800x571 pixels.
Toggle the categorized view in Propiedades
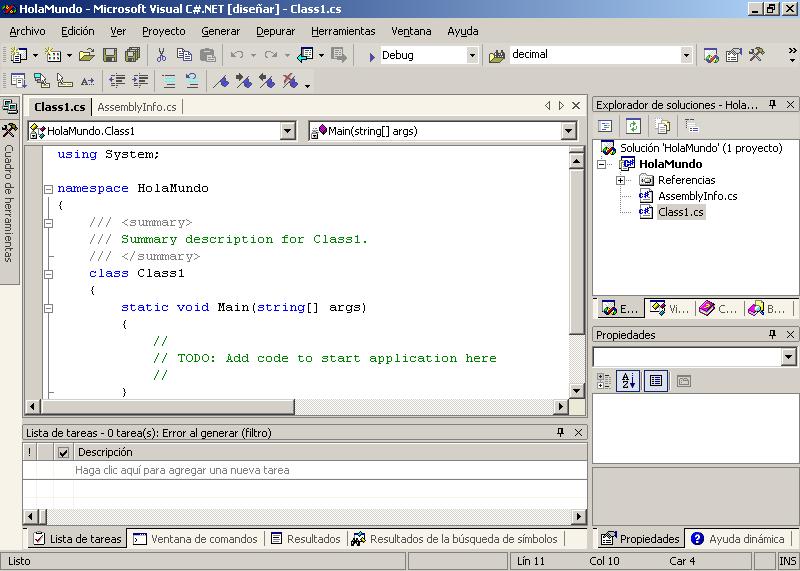click(x=604, y=381)
